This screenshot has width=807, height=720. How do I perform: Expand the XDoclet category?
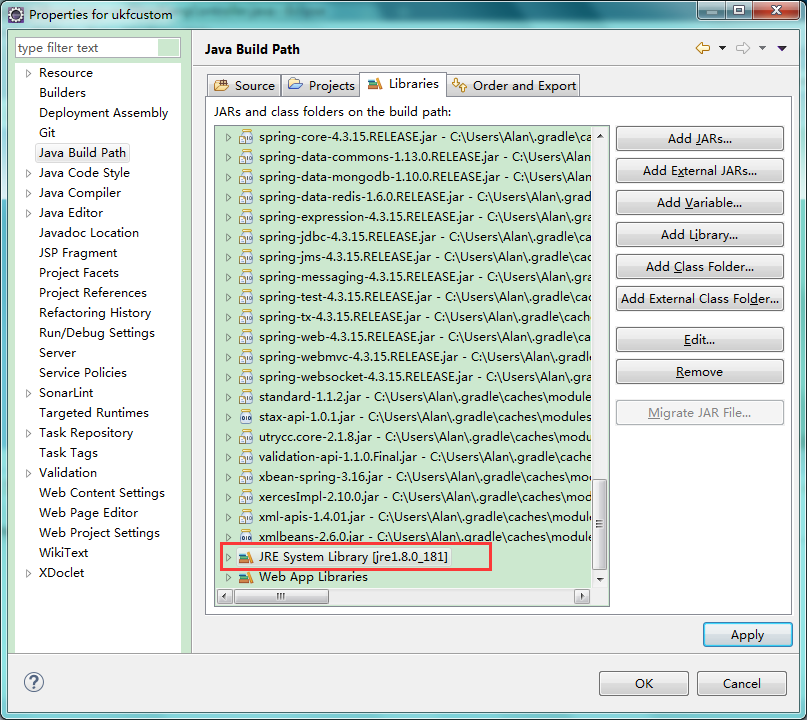coord(28,573)
